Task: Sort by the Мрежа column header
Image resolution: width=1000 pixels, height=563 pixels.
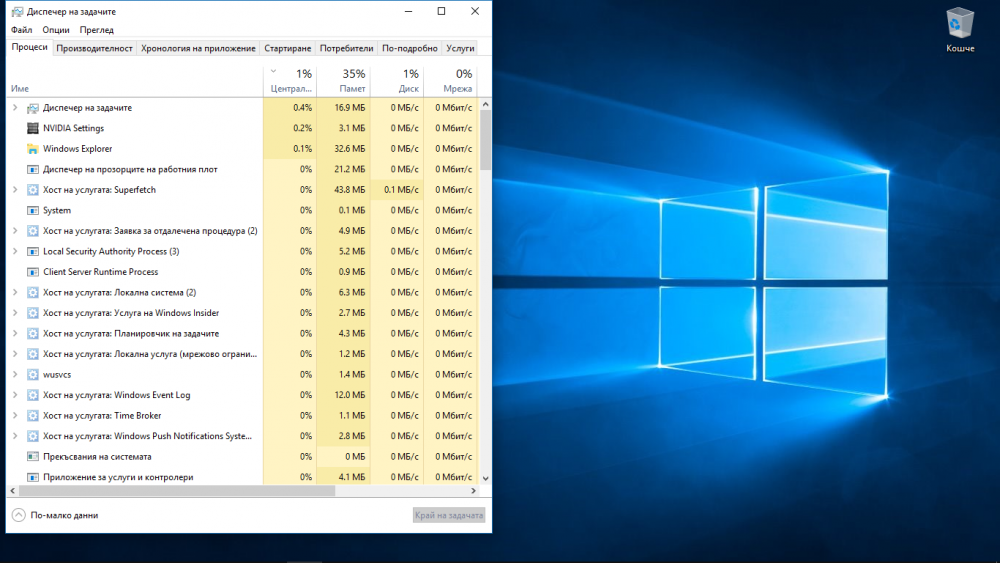Action: point(450,80)
